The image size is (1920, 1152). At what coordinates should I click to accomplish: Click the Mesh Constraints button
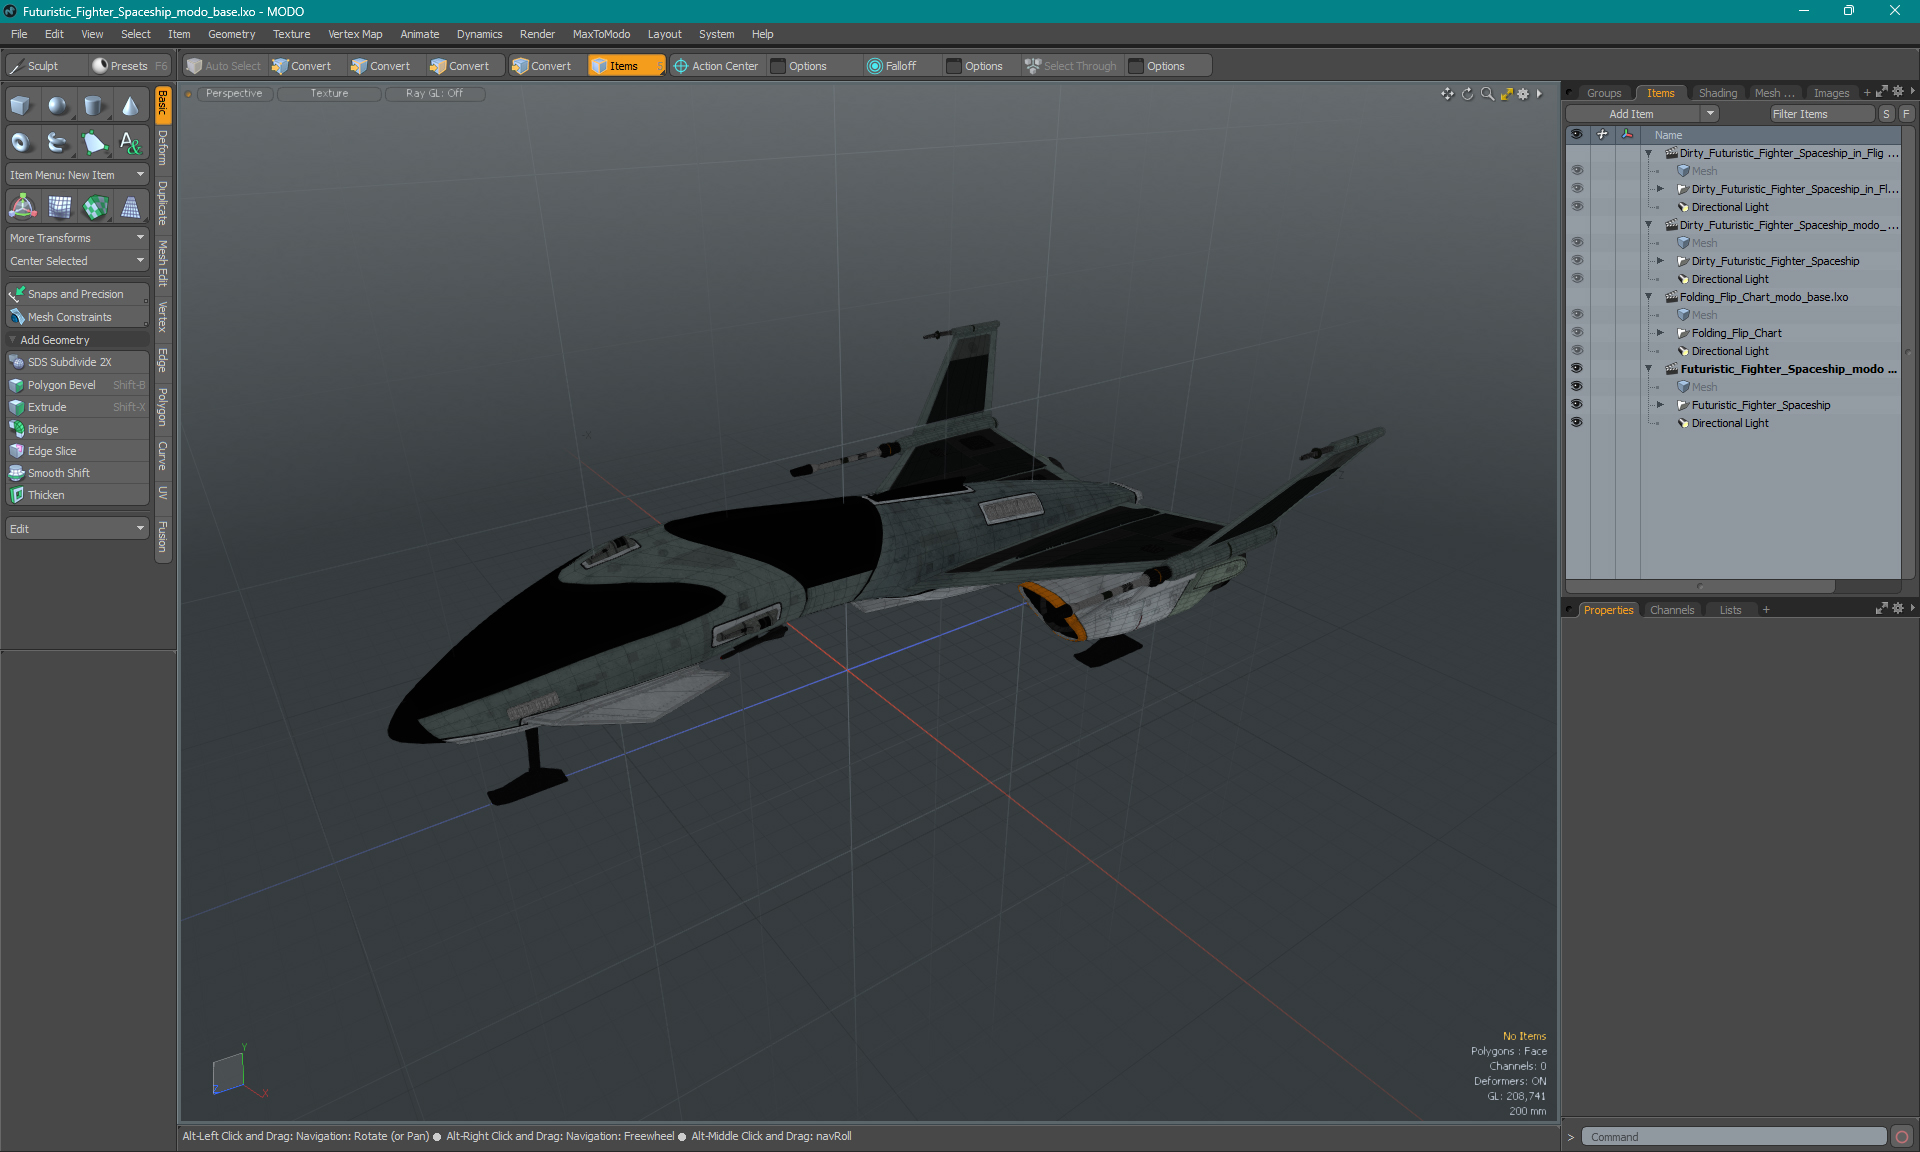[x=77, y=317]
